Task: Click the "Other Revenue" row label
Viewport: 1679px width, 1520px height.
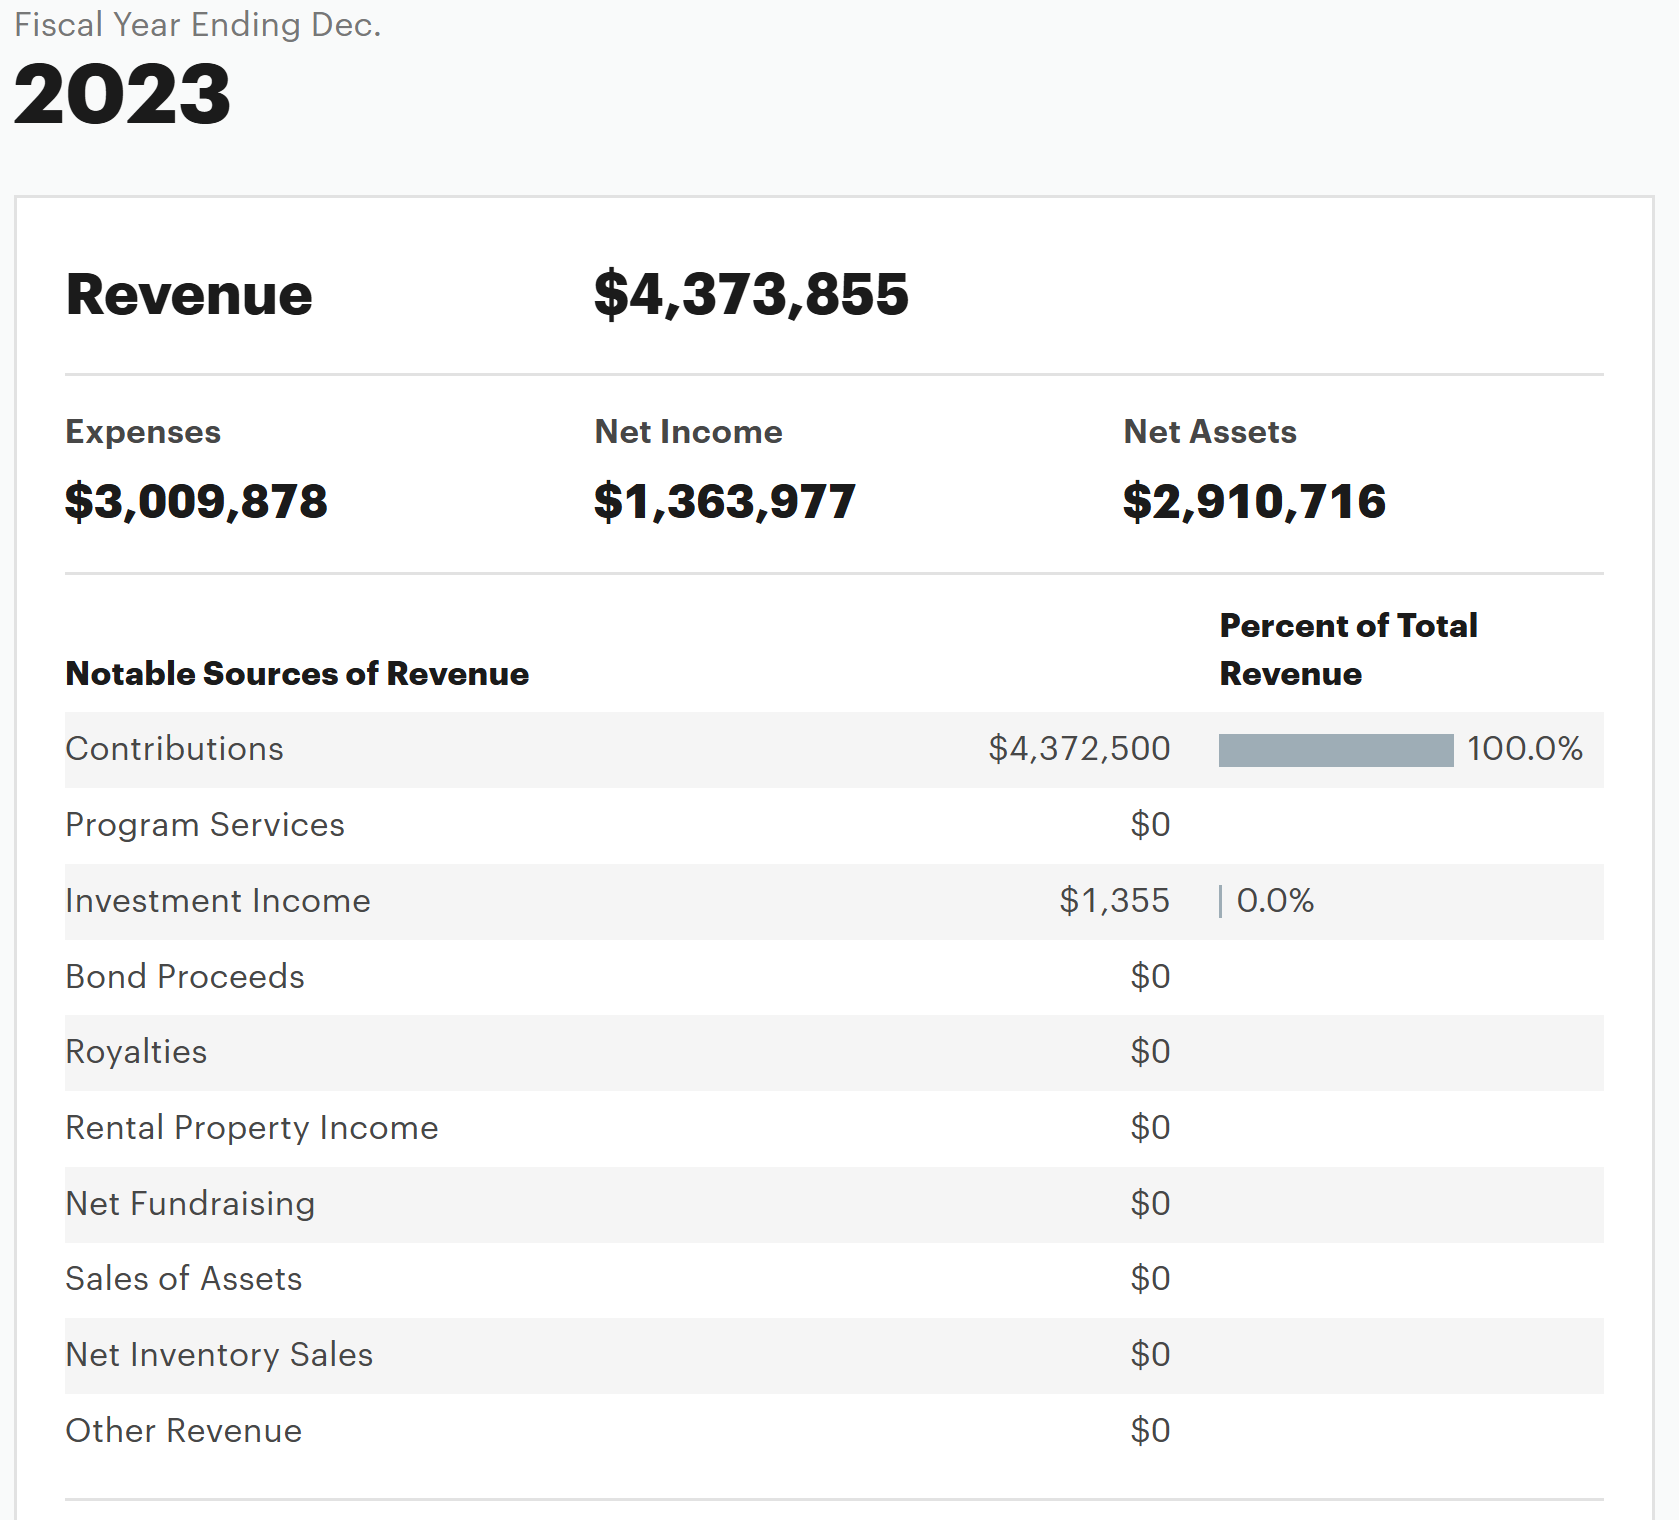Action: (184, 1431)
